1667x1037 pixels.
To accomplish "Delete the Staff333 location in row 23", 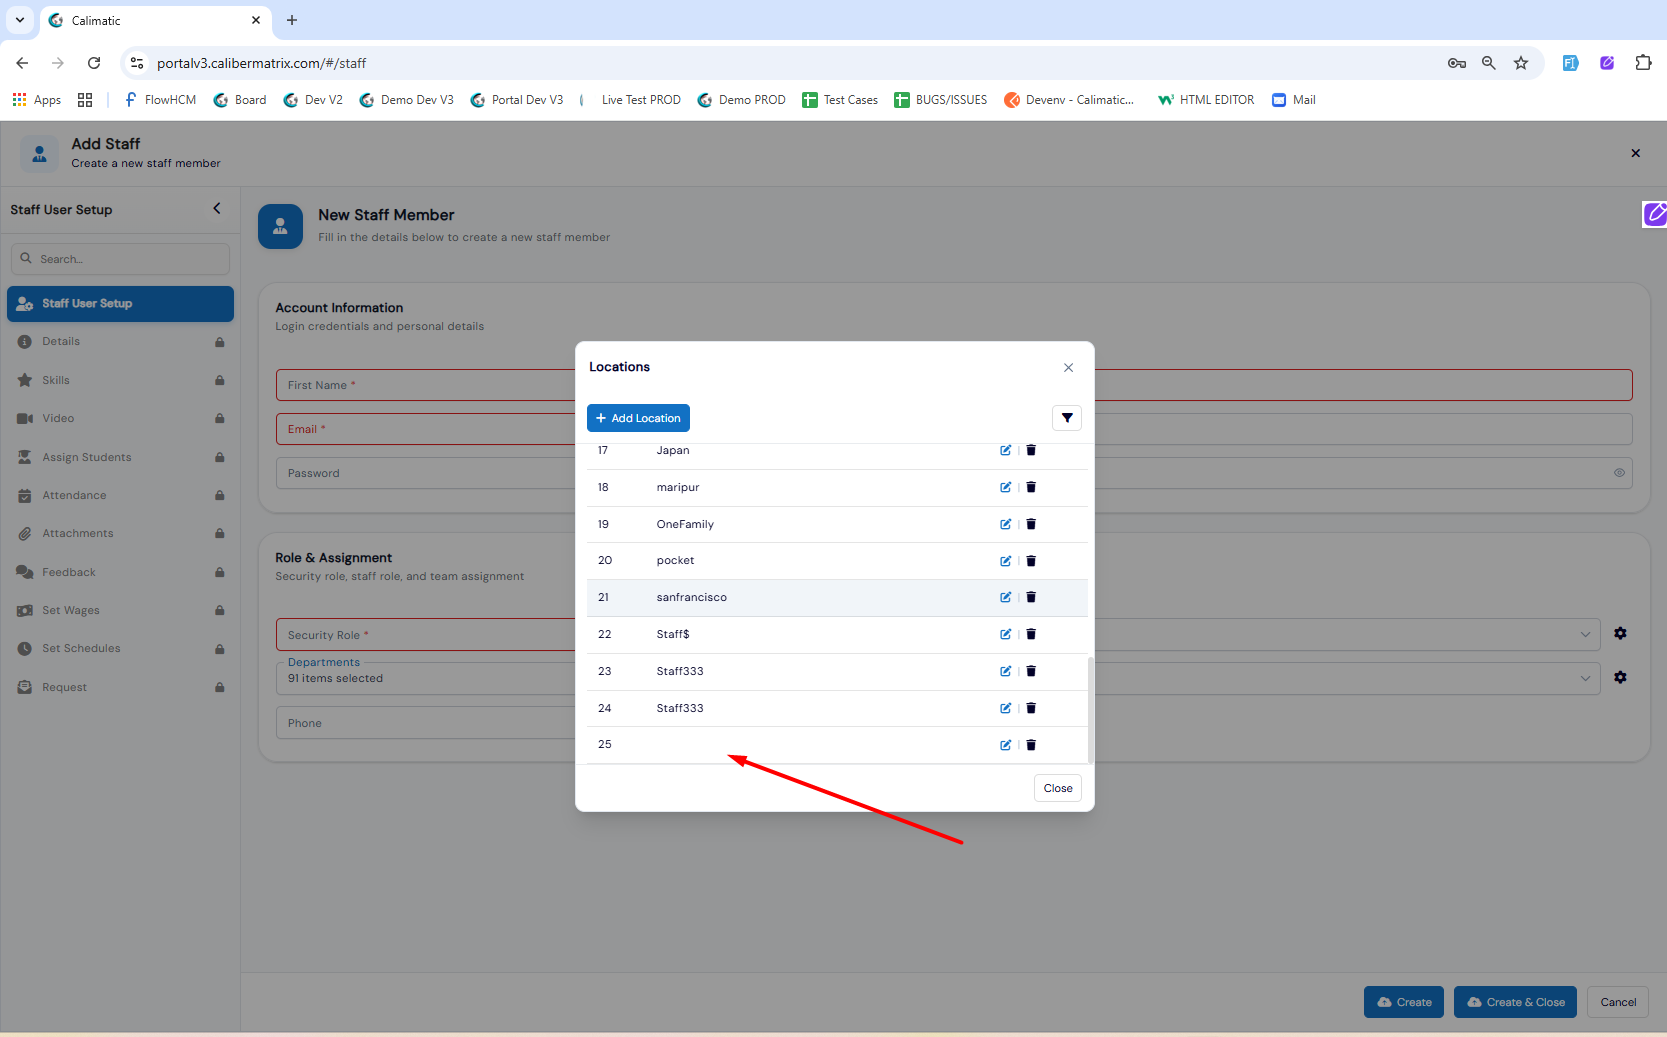I will 1031,671.
